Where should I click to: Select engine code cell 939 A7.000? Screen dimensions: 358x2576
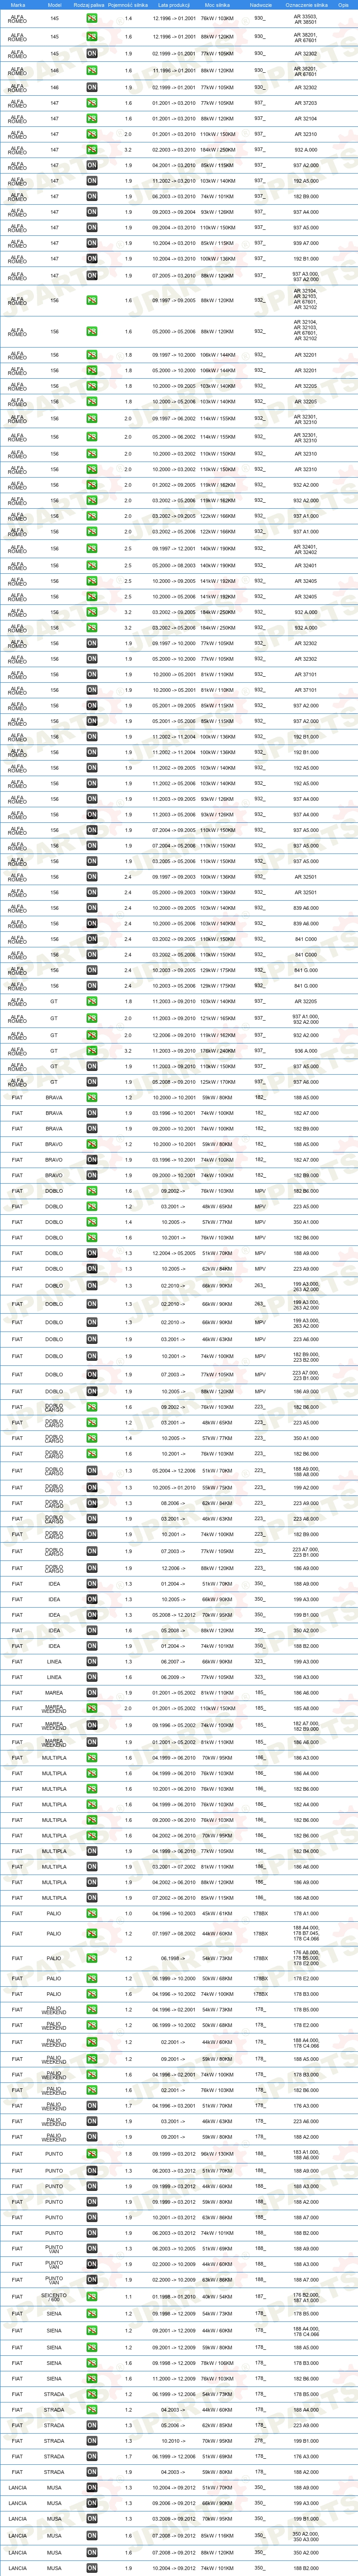306,243
